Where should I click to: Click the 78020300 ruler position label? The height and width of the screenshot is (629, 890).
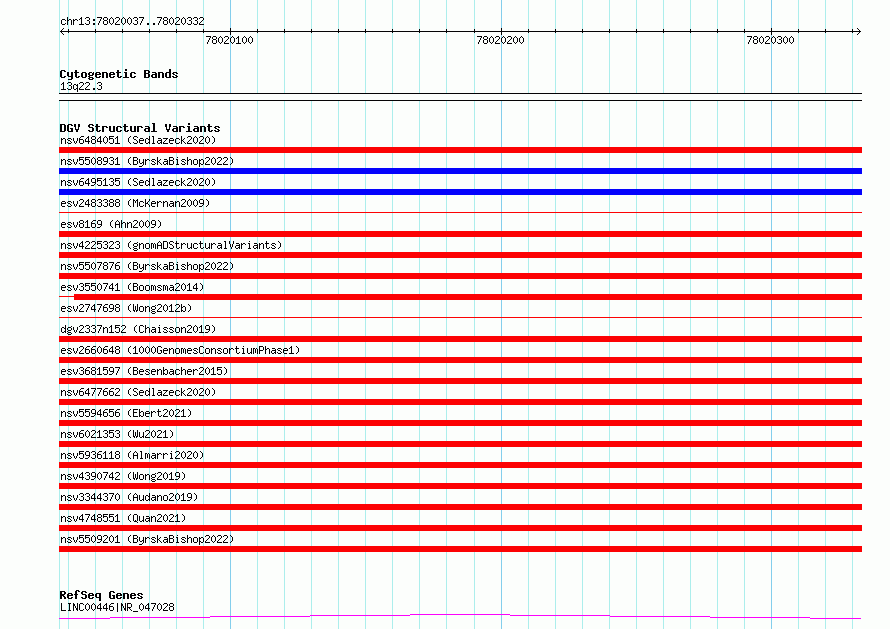pos(770,40)
